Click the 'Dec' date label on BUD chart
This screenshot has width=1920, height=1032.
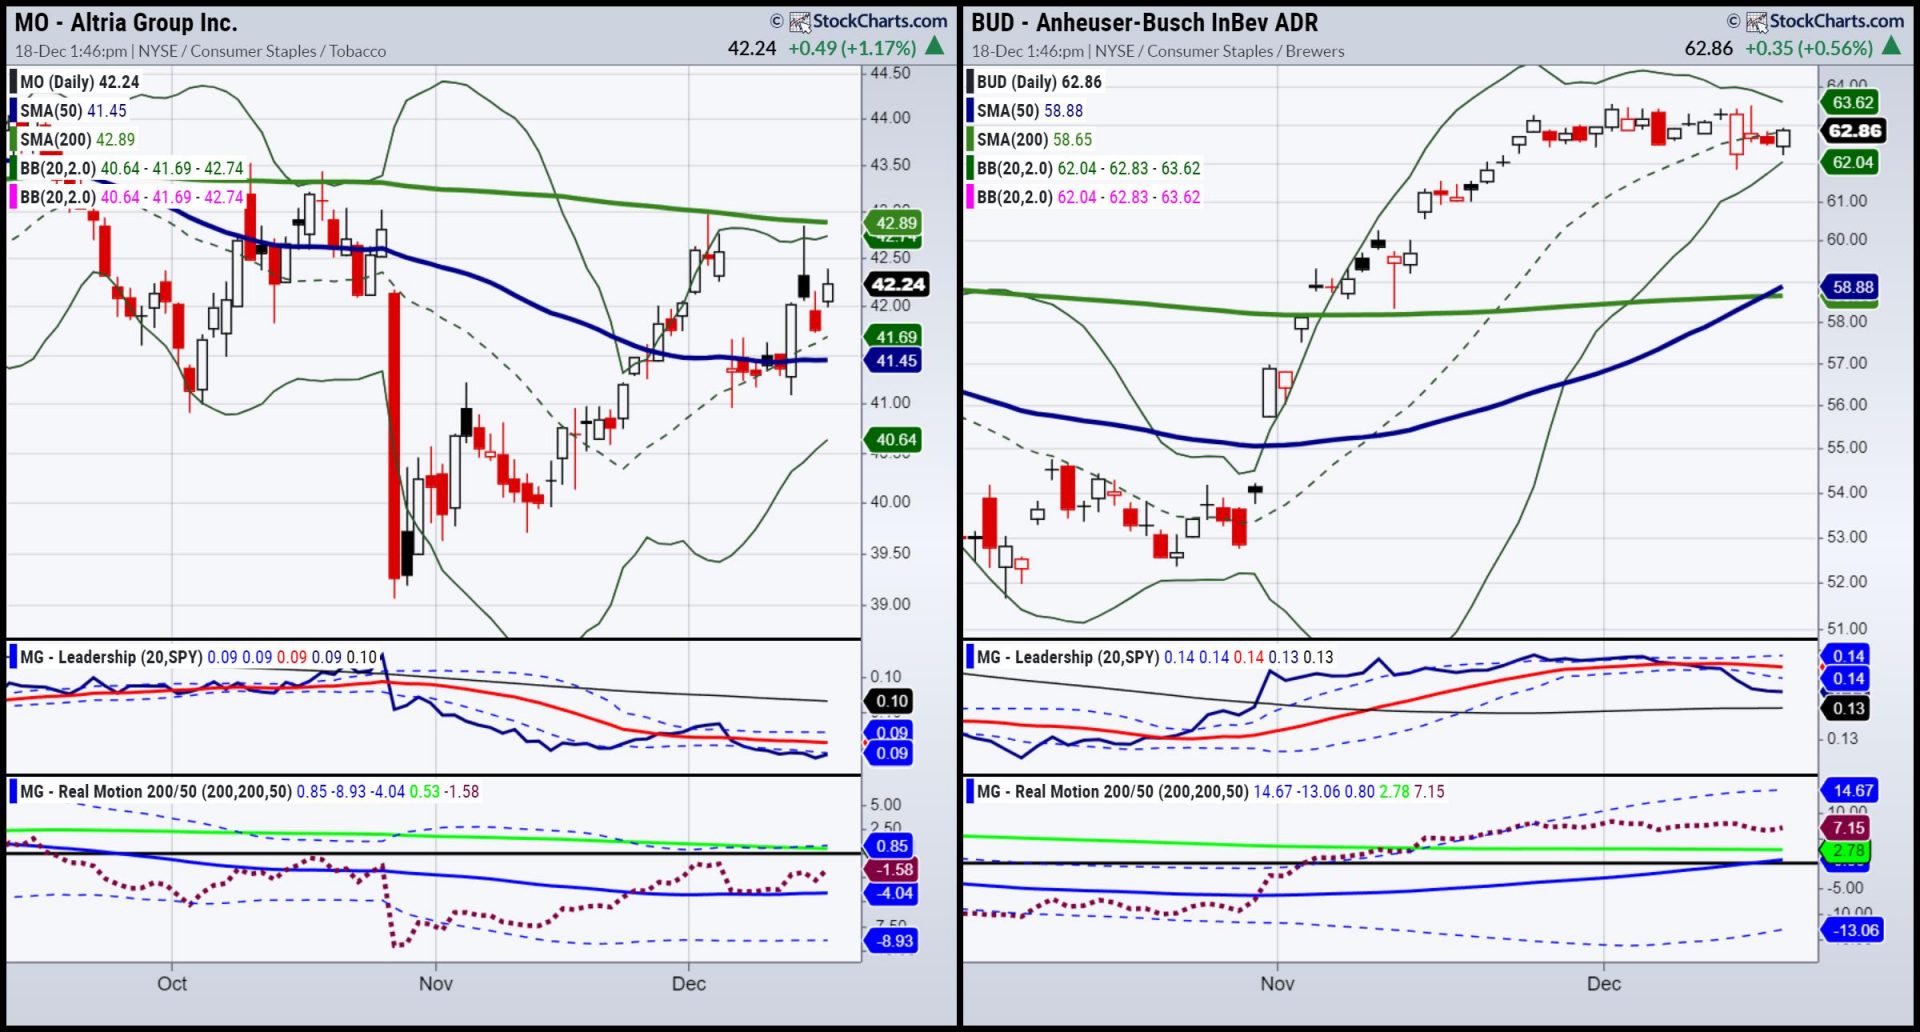1604,984
